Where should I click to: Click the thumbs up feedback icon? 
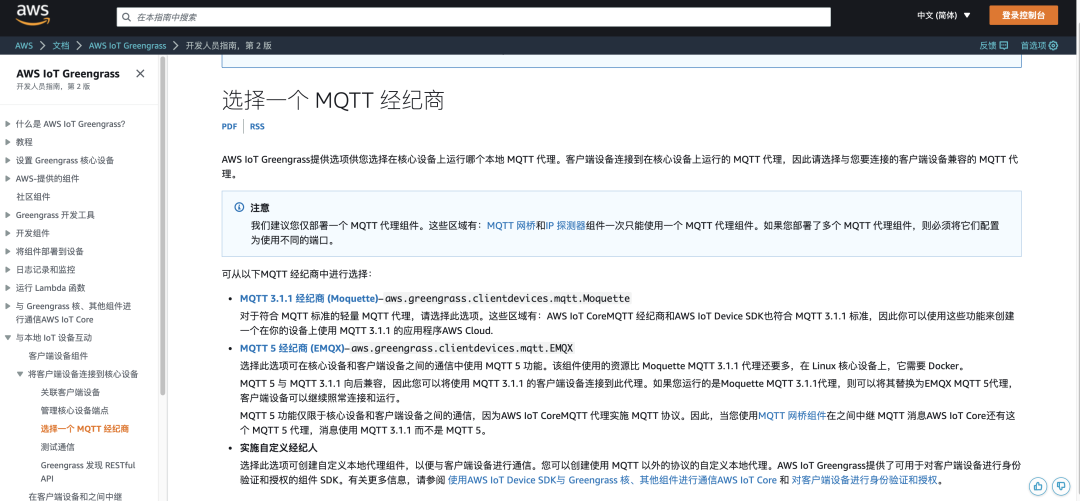coord(1038,487)
